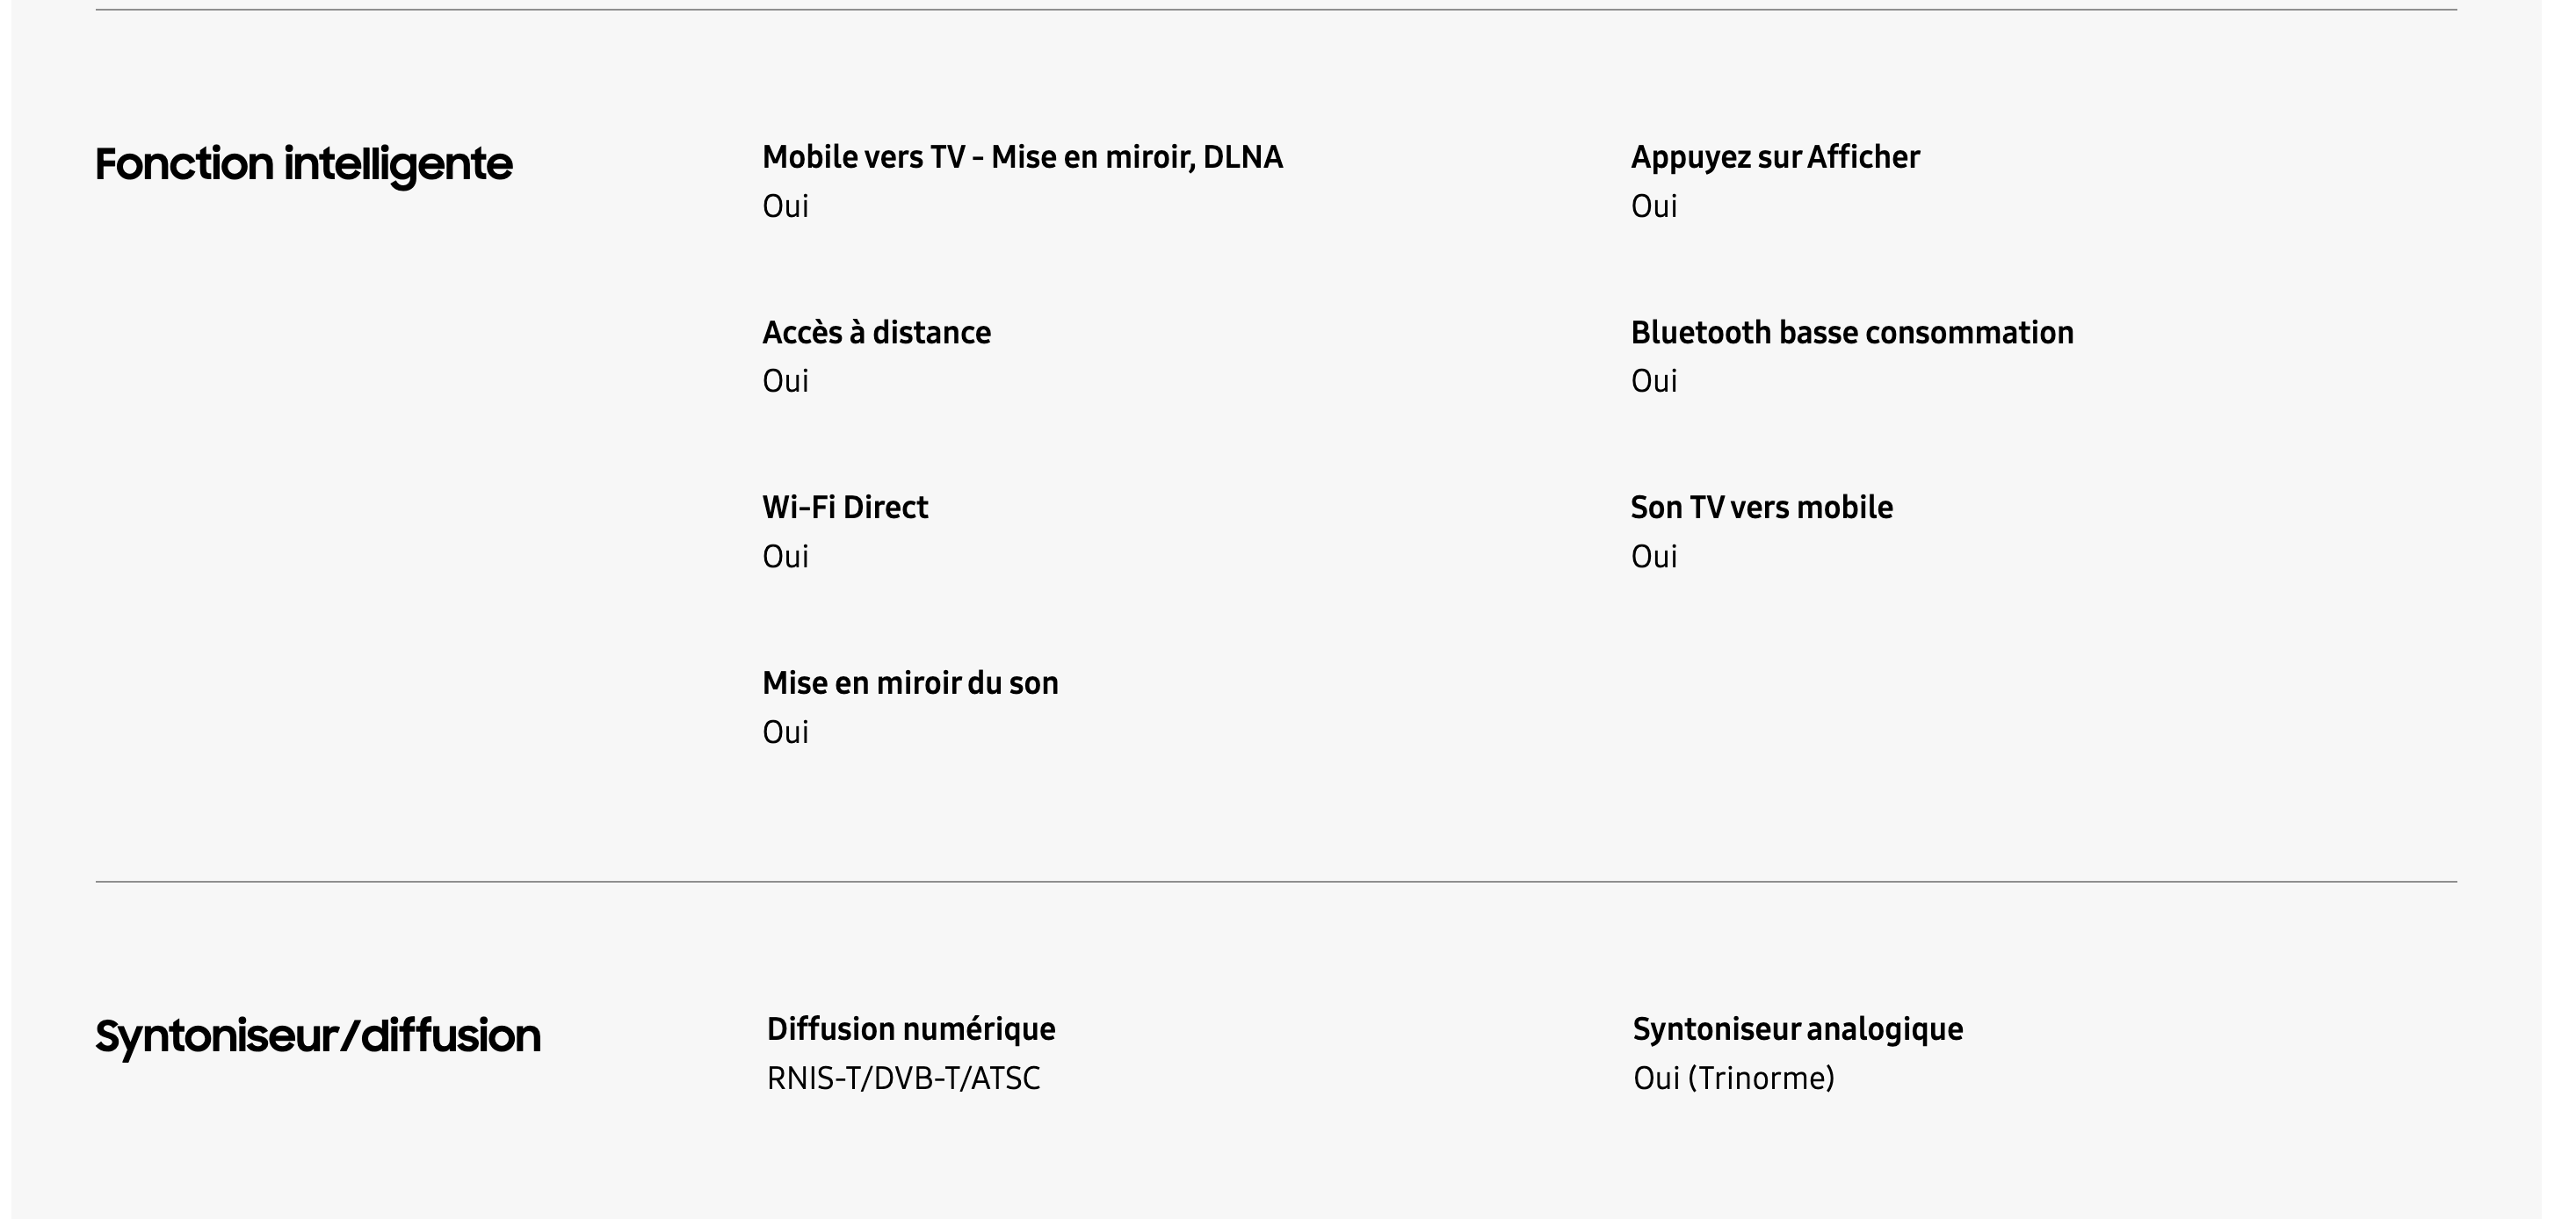The image size is (2576, 1219).
Task: Click the "Oui (Trinorme)" value text
Action: (1733, 1078)
